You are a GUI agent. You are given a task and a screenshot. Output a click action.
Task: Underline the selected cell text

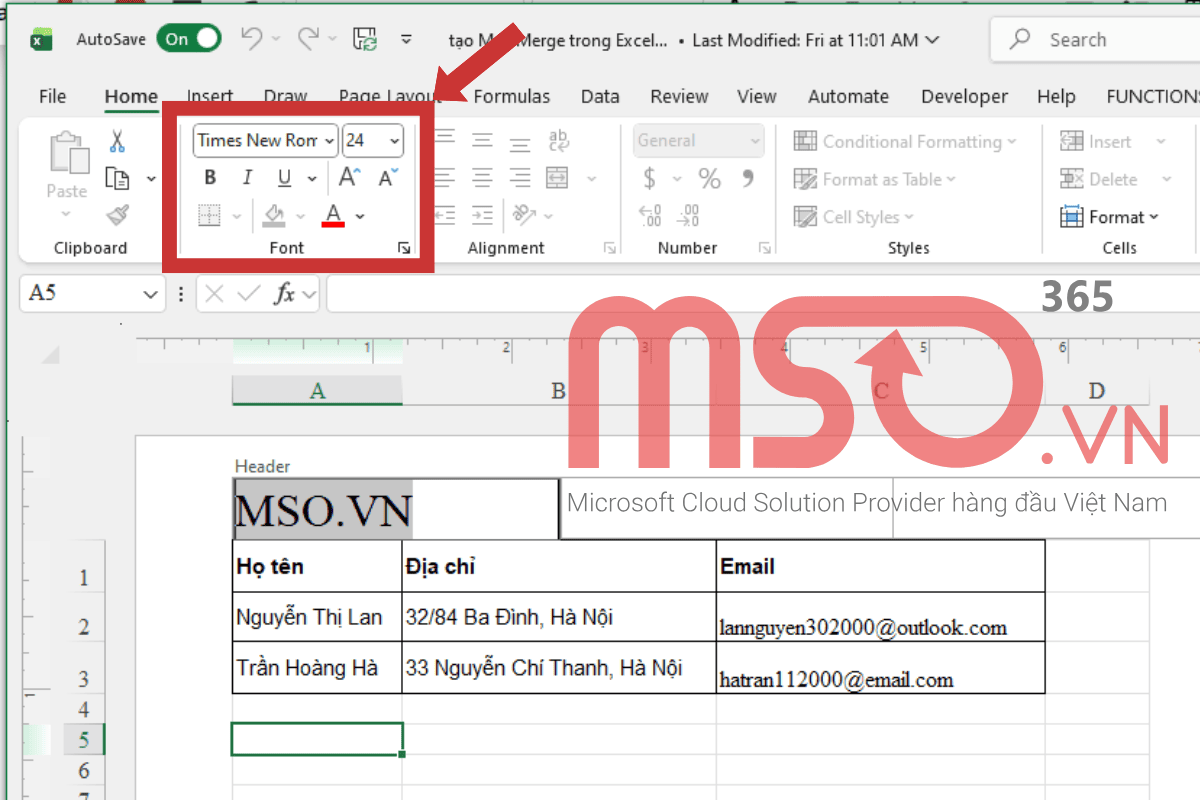pyautogui.click(x=283, y=177)
